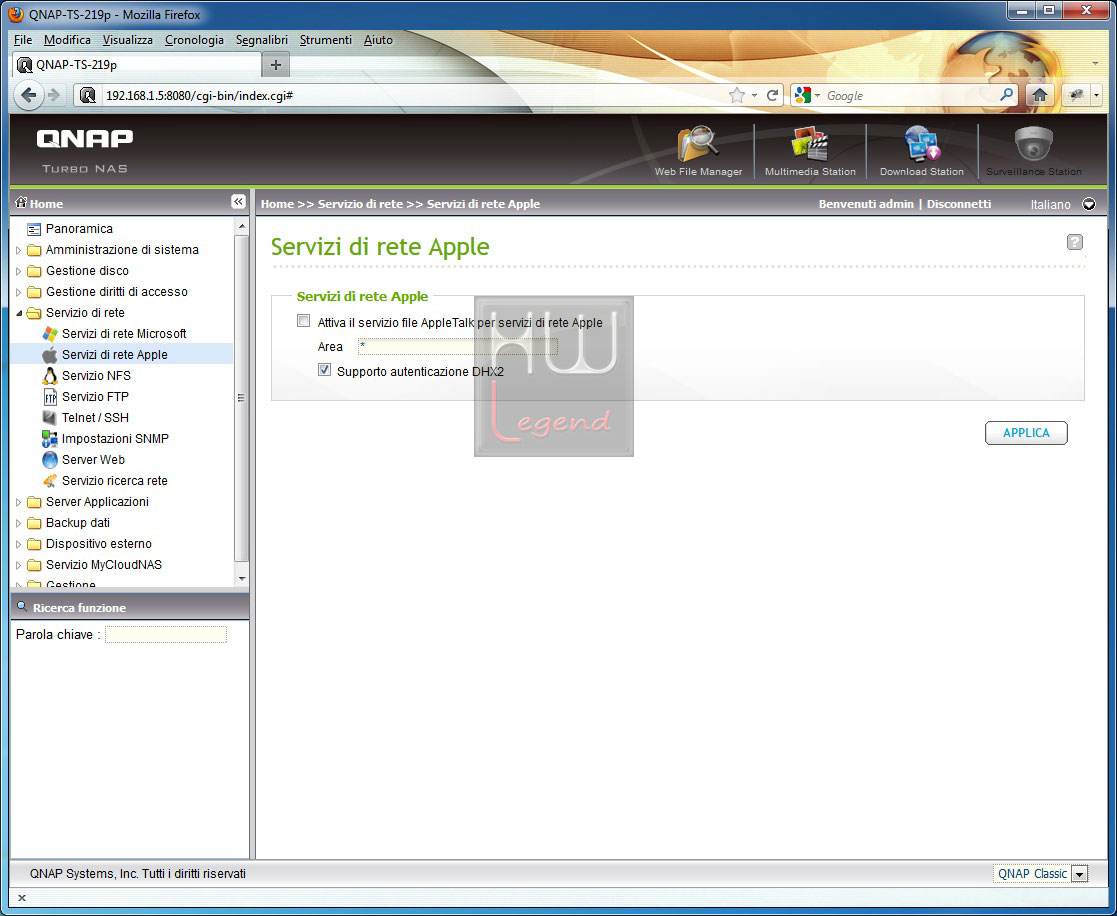Click the Parola chiave search field
Viewport: 1117px width, 916px height.
pyautogui.click(x=165, y=634)
